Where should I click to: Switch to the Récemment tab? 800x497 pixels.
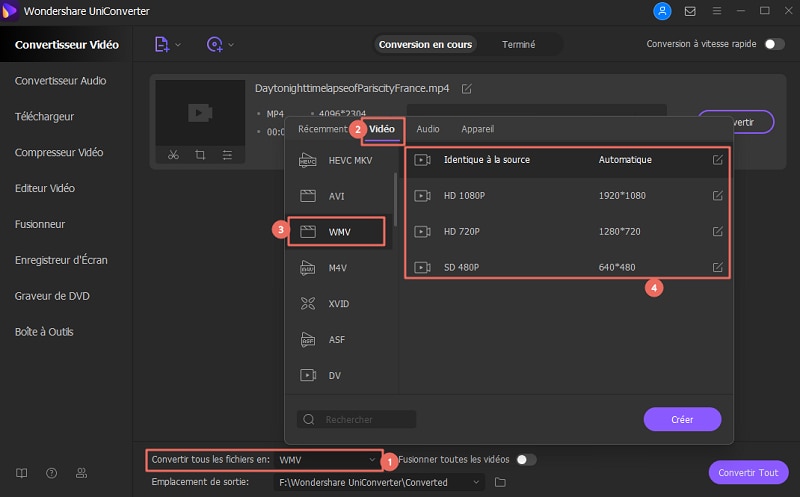322,129
